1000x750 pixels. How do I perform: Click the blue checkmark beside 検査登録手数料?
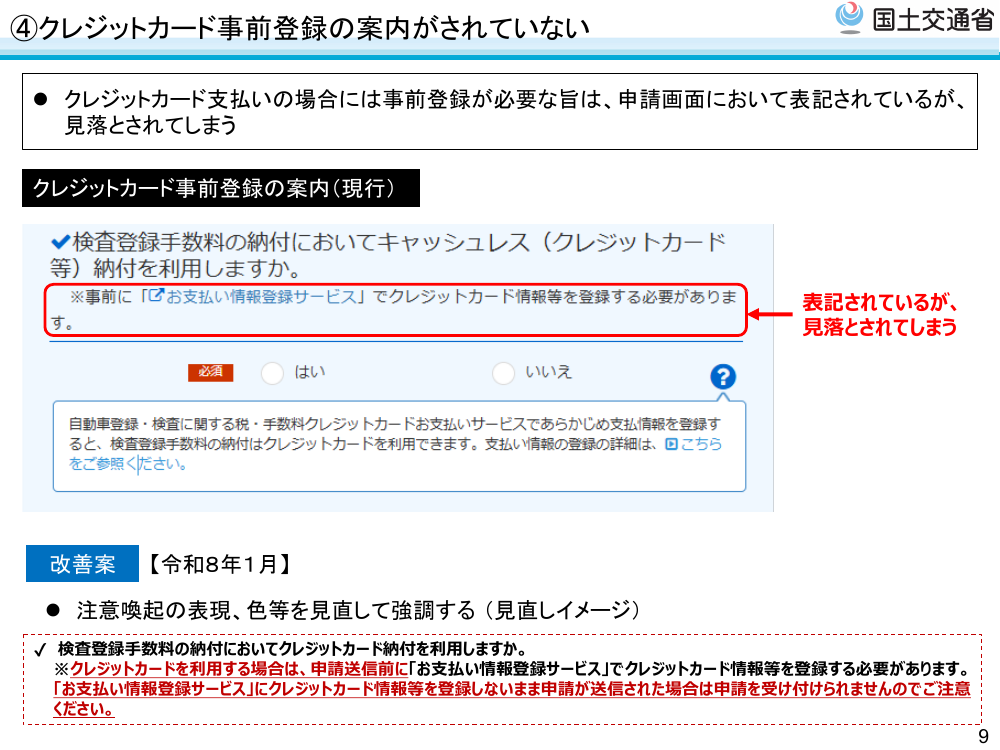pyautogui.click(x=61, y=242)
